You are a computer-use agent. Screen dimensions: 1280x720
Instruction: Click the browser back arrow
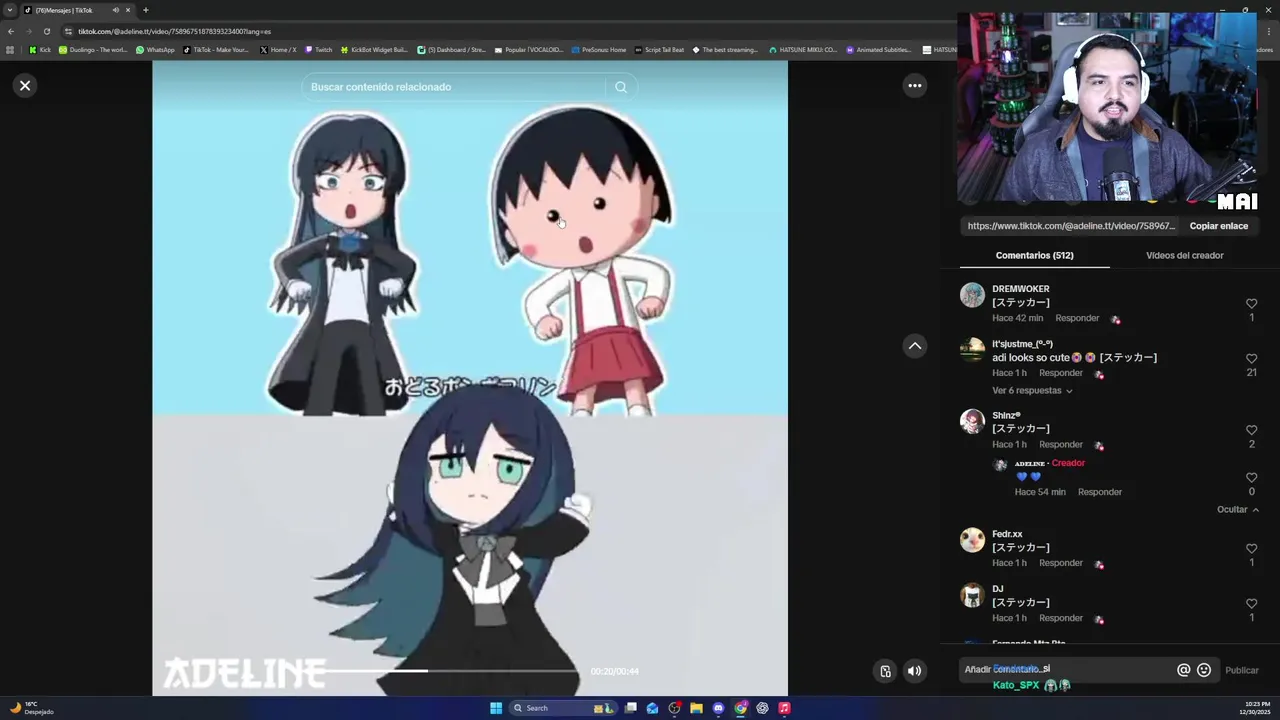(11, 31)
